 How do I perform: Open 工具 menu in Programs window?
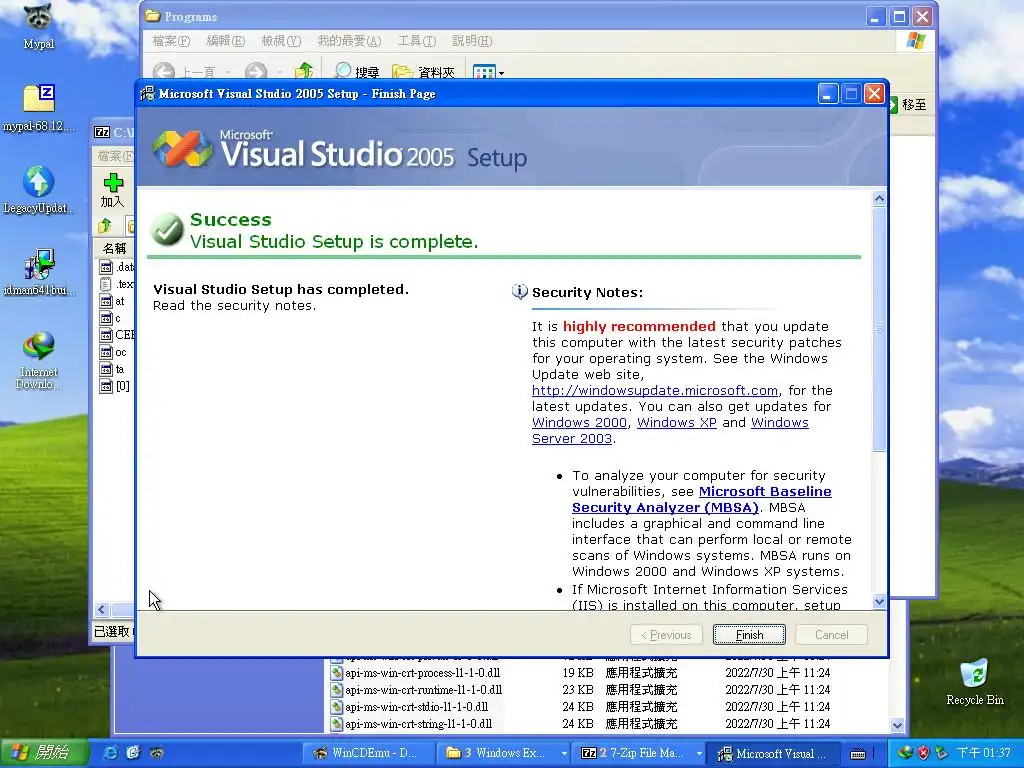tap(417, 41)
